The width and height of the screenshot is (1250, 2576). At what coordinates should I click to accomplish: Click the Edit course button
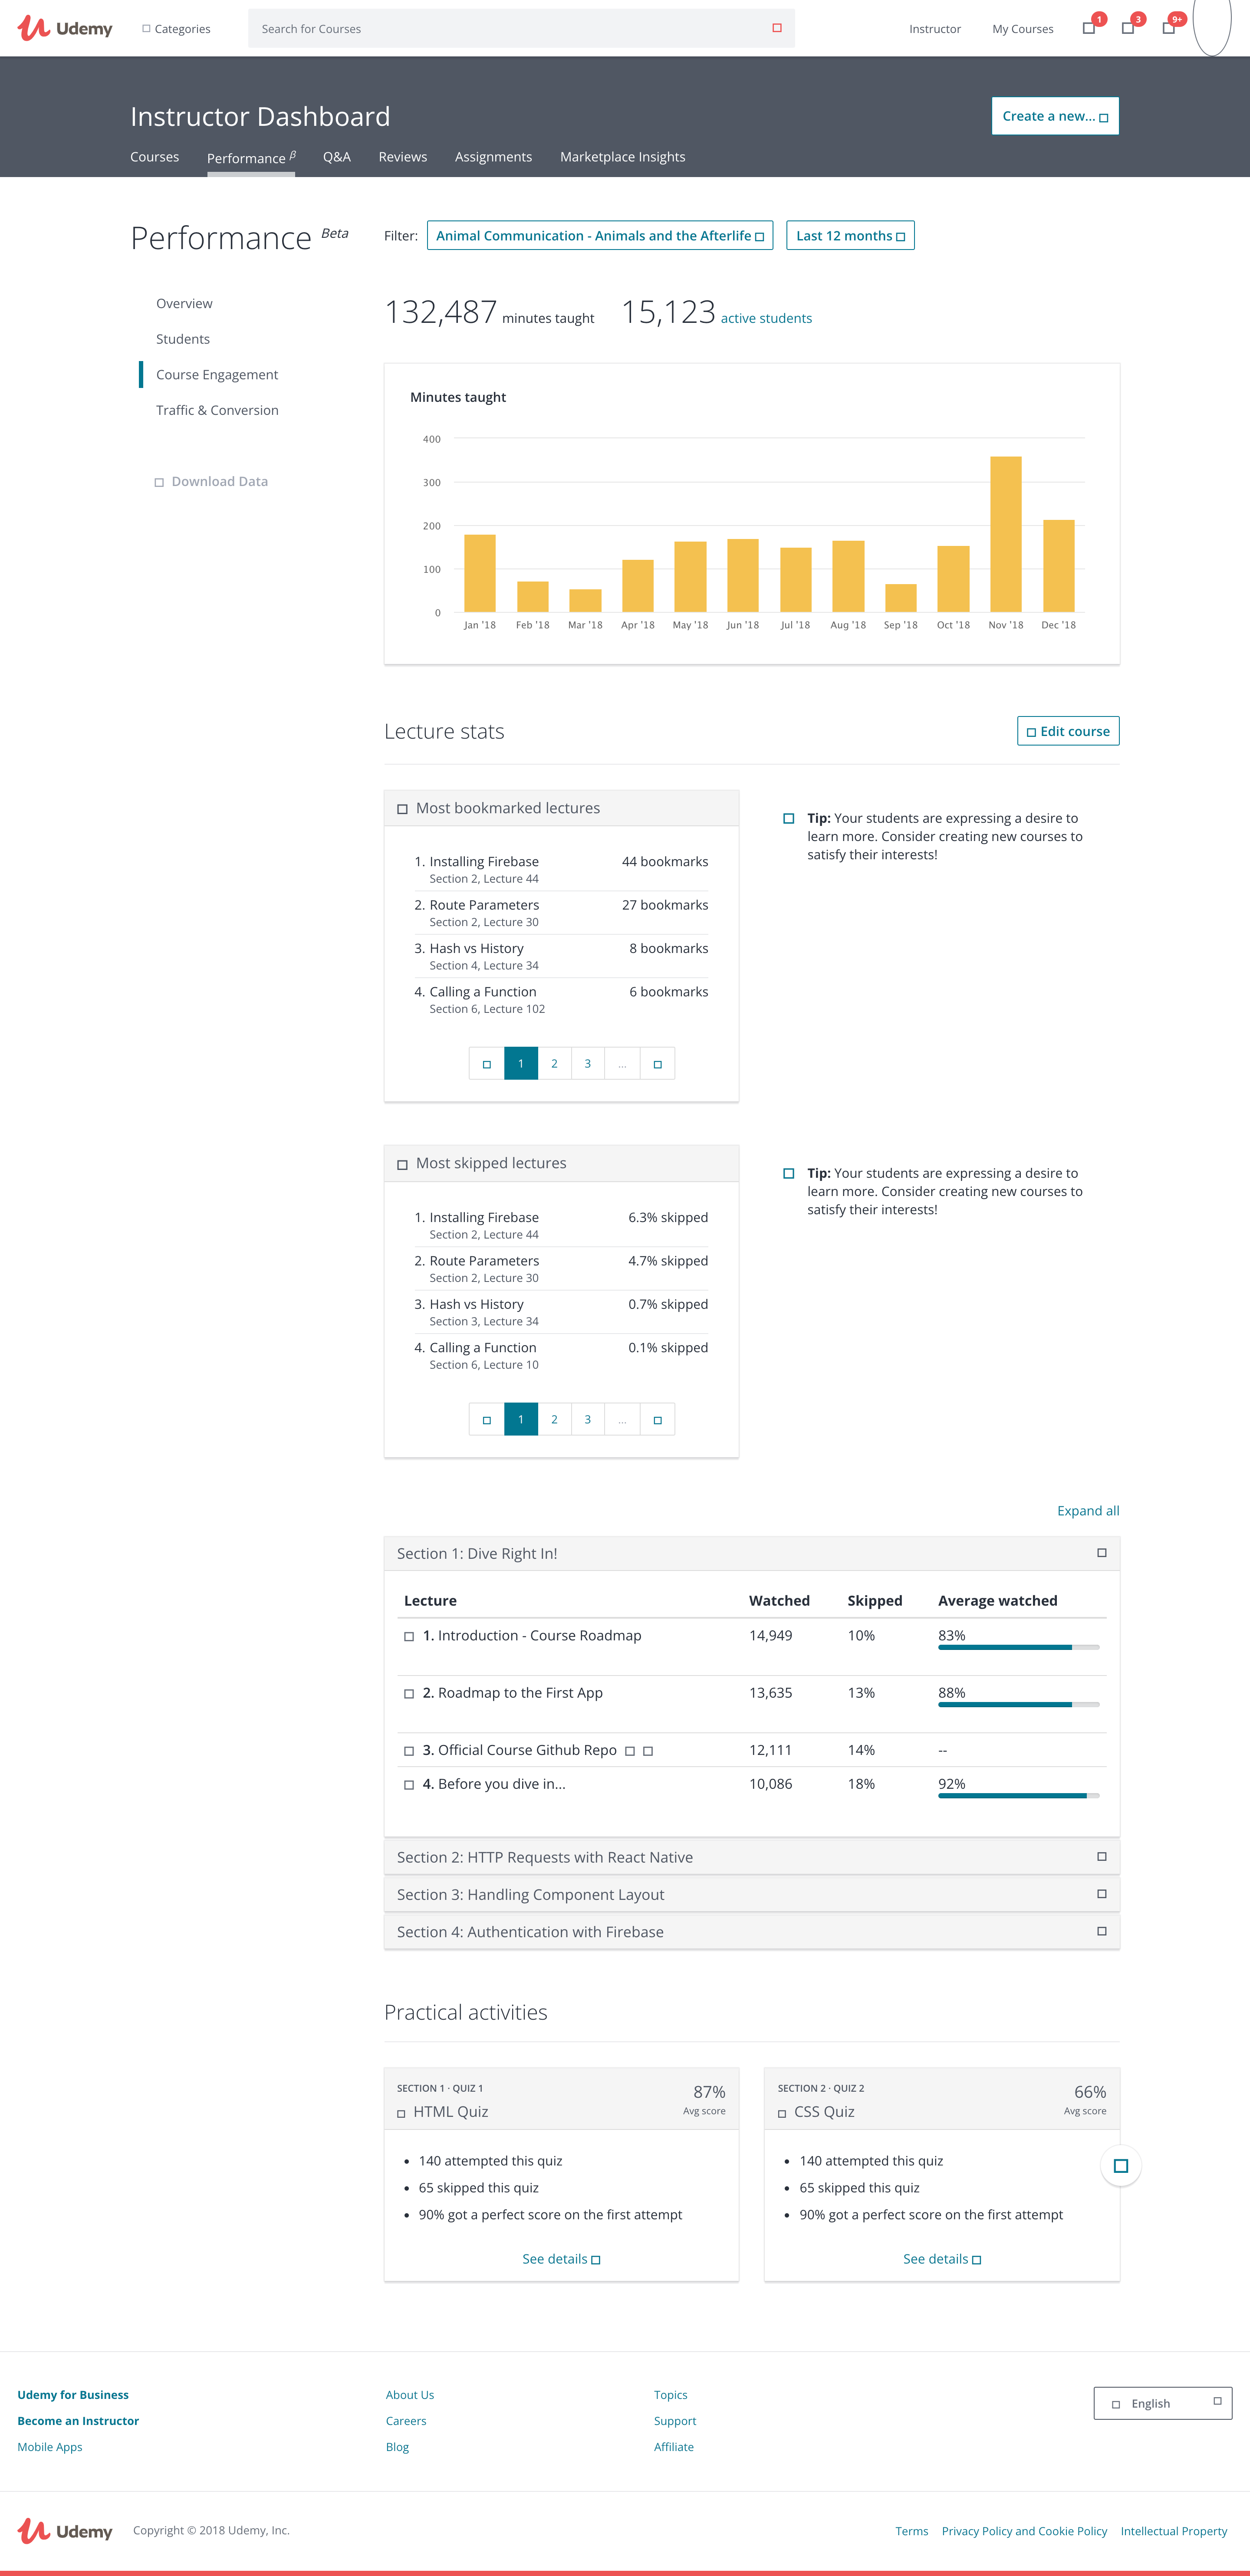[x=1068, y=731]
